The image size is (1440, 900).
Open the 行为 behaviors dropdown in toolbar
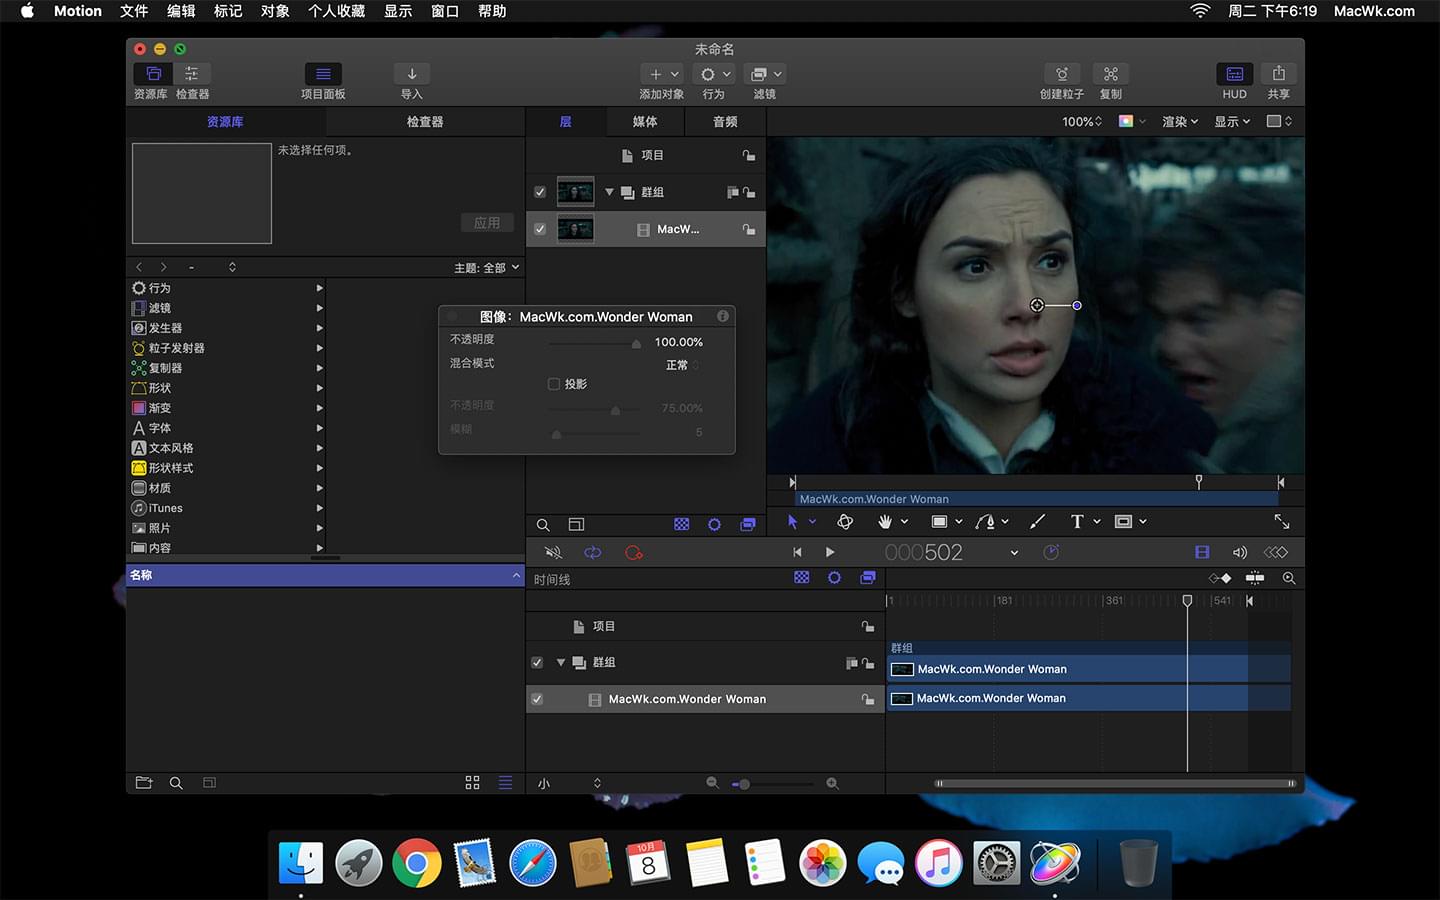pyautogui.click(x=715, y=74)
